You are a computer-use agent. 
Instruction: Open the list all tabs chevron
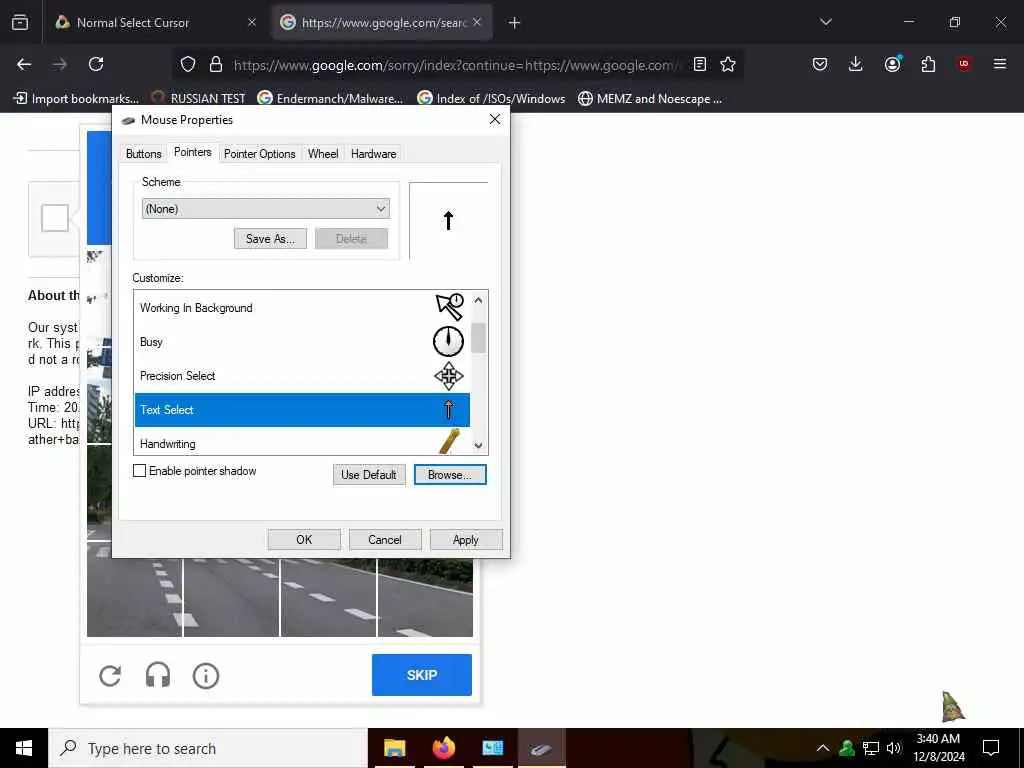pyautogui.click(x=825, y=22)
